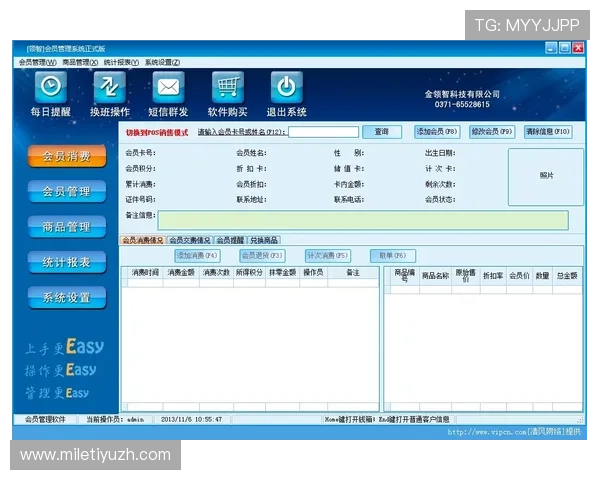600x480 pixels.
Task: Click the 消费金额 column header
Action: (x=181, y=273)
